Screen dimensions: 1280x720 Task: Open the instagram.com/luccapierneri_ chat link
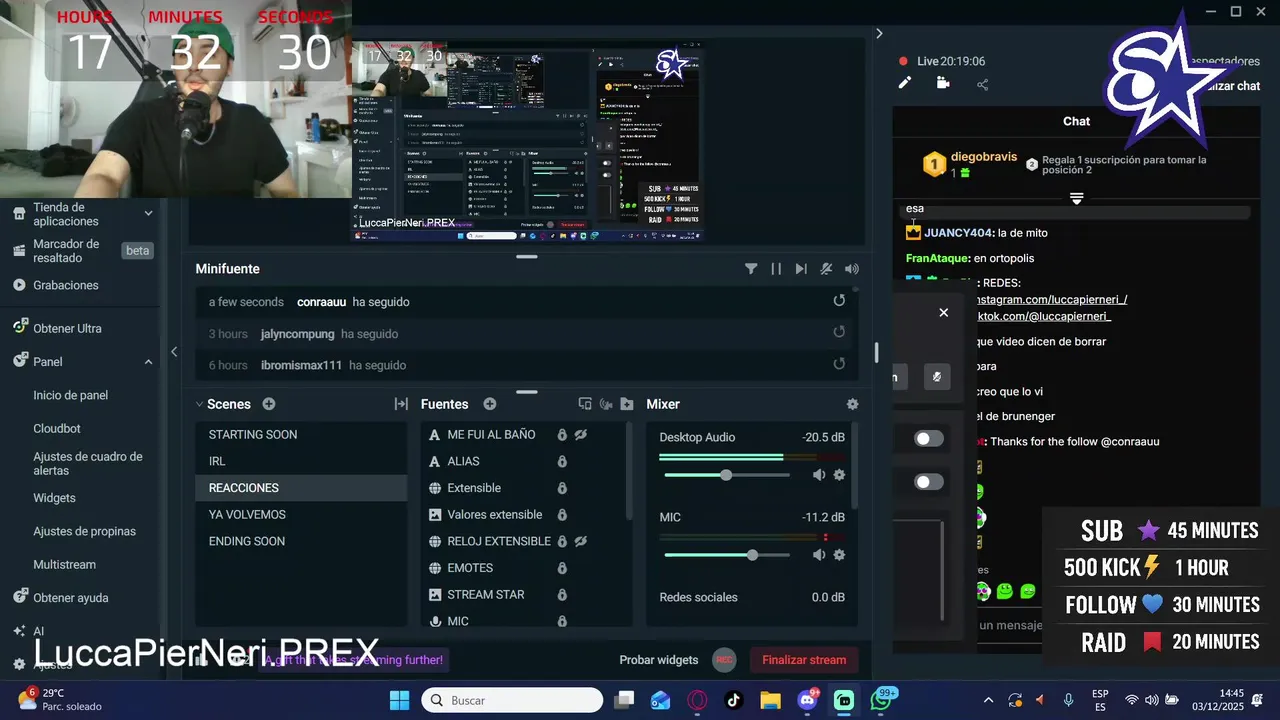click(1052, 300)
